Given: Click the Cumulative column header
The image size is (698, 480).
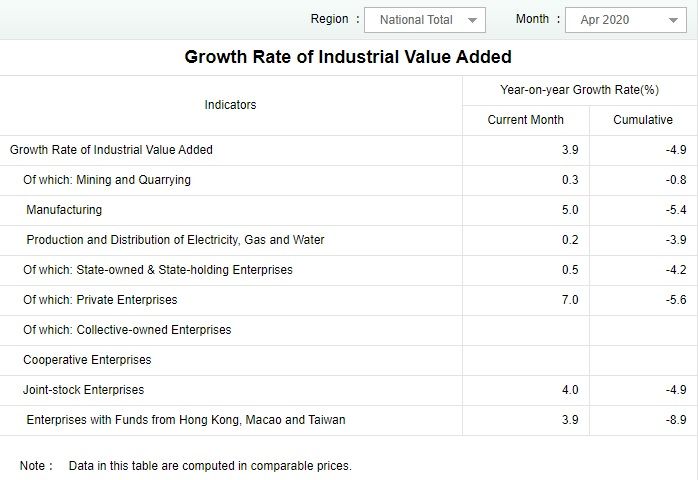Looking at the screenshot, I should click(643, 120).
